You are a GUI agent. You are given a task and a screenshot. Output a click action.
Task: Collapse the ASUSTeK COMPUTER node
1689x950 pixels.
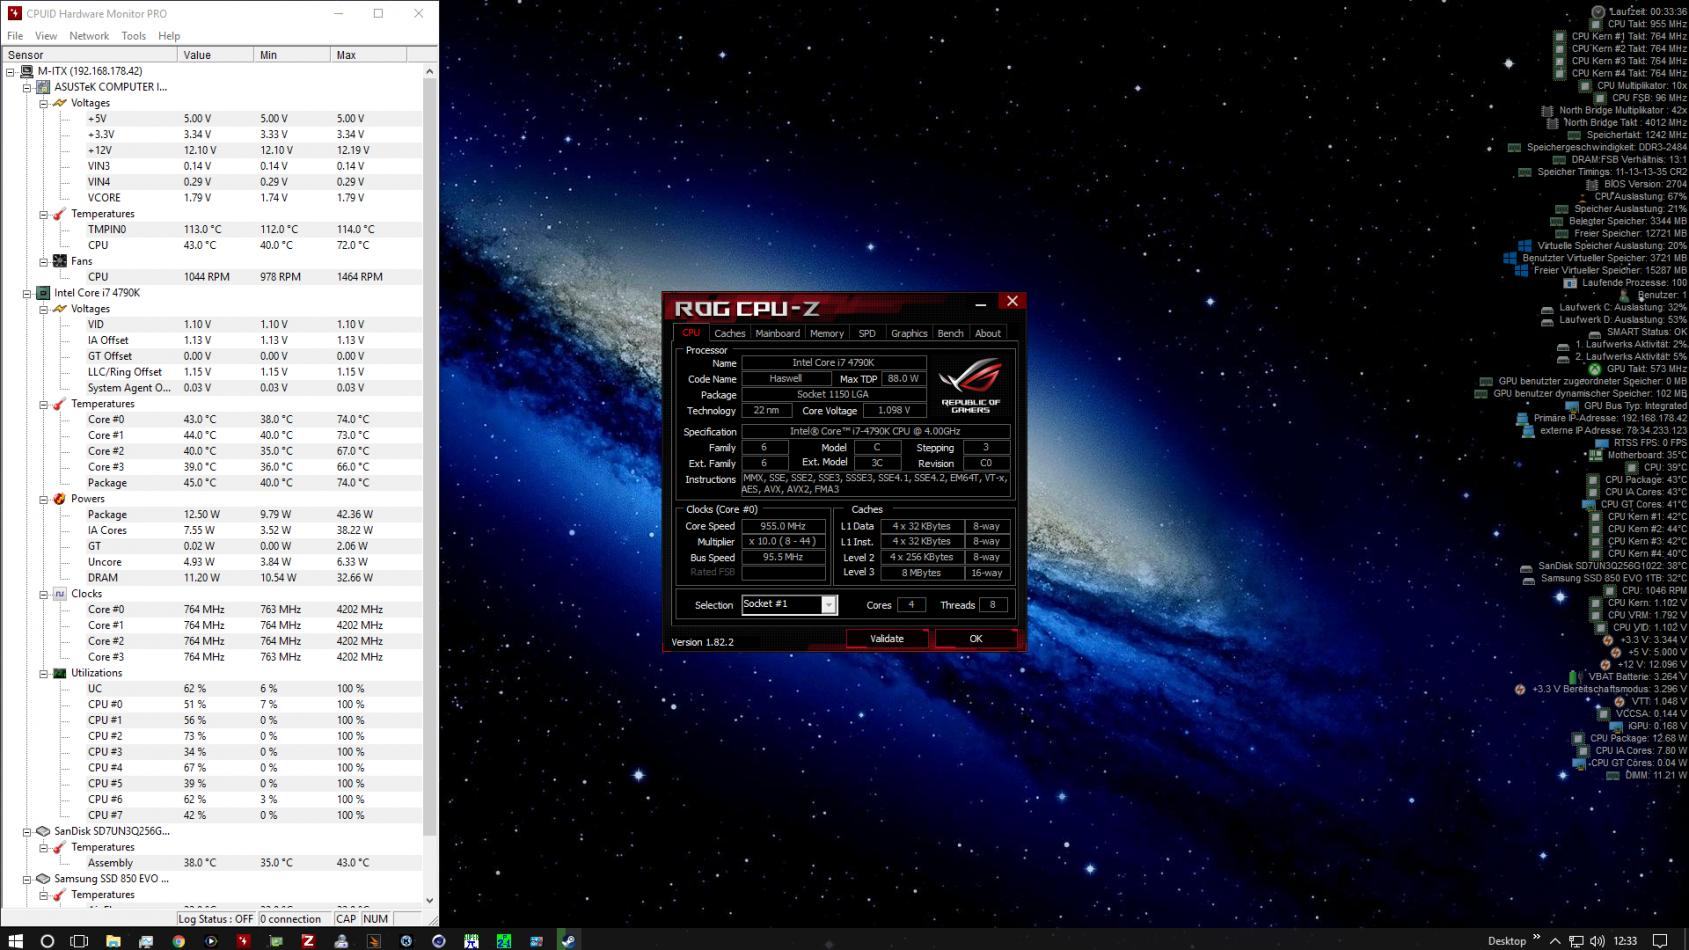(x=27, y=87)
